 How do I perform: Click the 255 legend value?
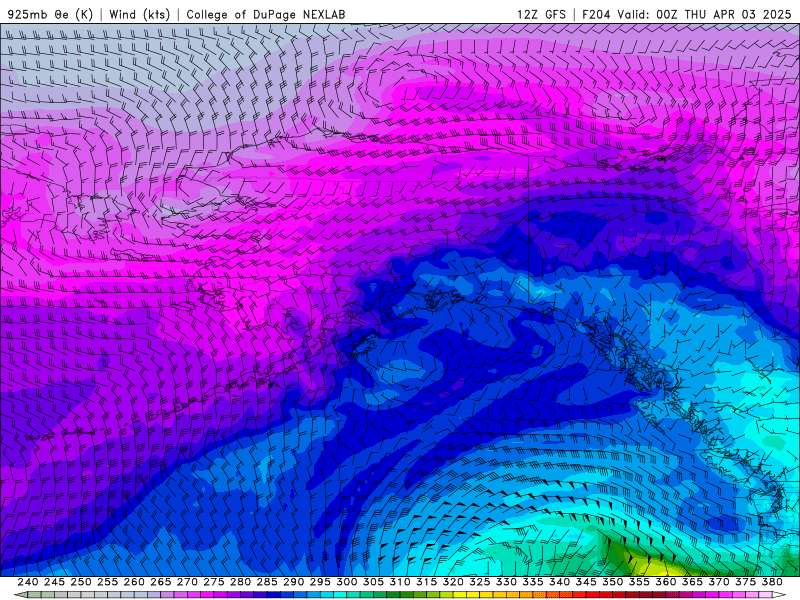pos(107,582)
